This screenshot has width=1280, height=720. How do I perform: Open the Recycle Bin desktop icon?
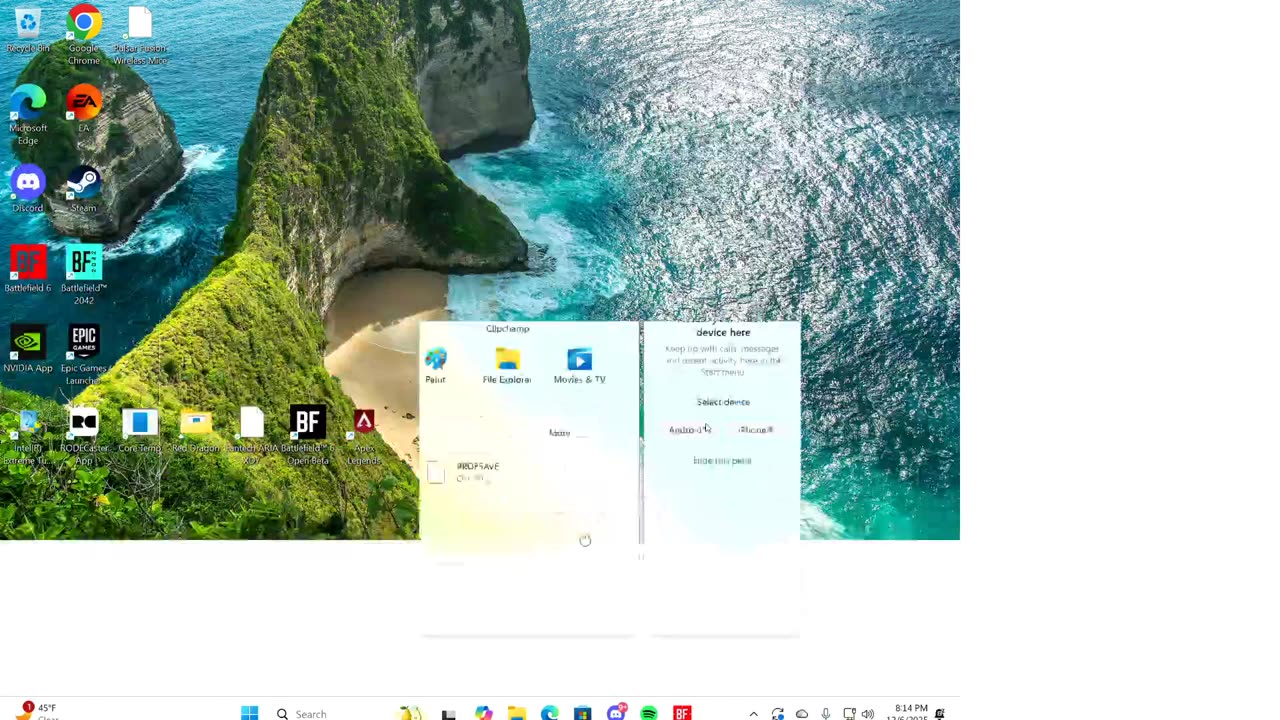point(28,30)
